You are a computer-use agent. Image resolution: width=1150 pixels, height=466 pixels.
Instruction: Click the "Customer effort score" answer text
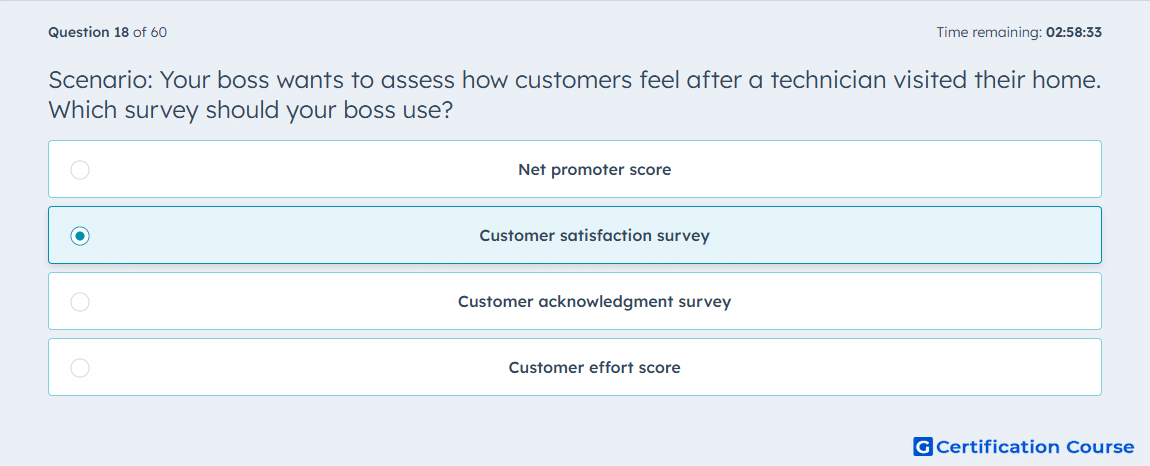point(595,368)
